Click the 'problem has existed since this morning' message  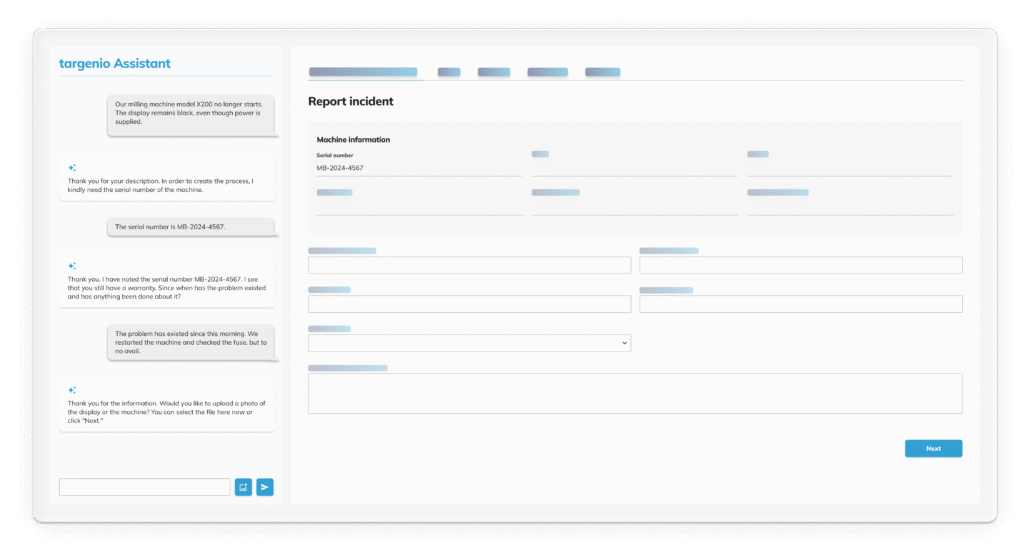coord(190,343)
